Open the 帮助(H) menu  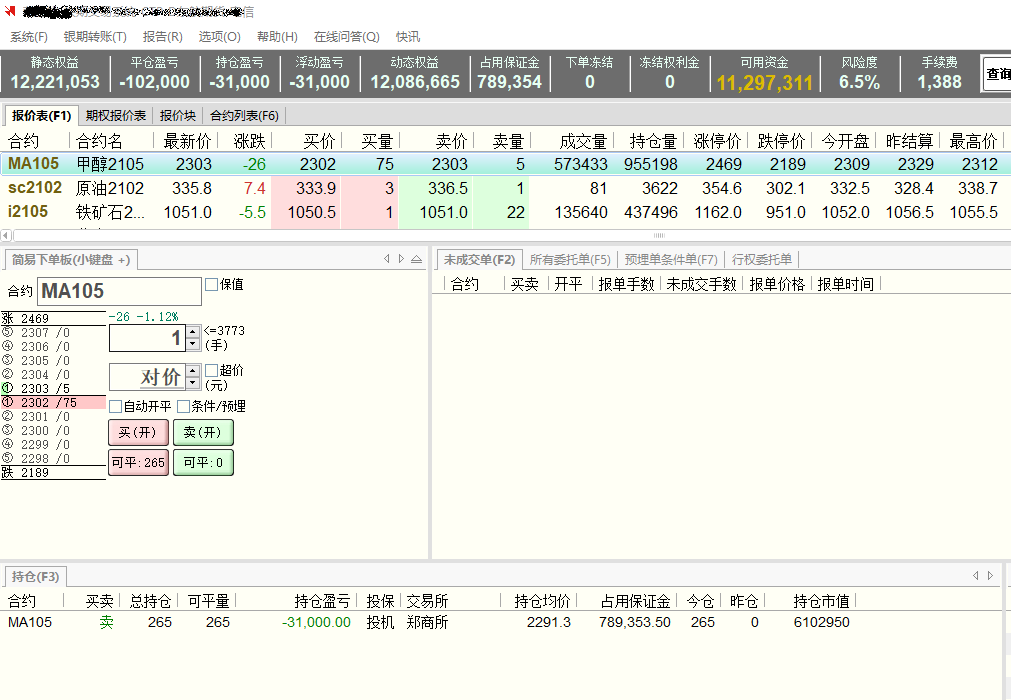(277, 37)
